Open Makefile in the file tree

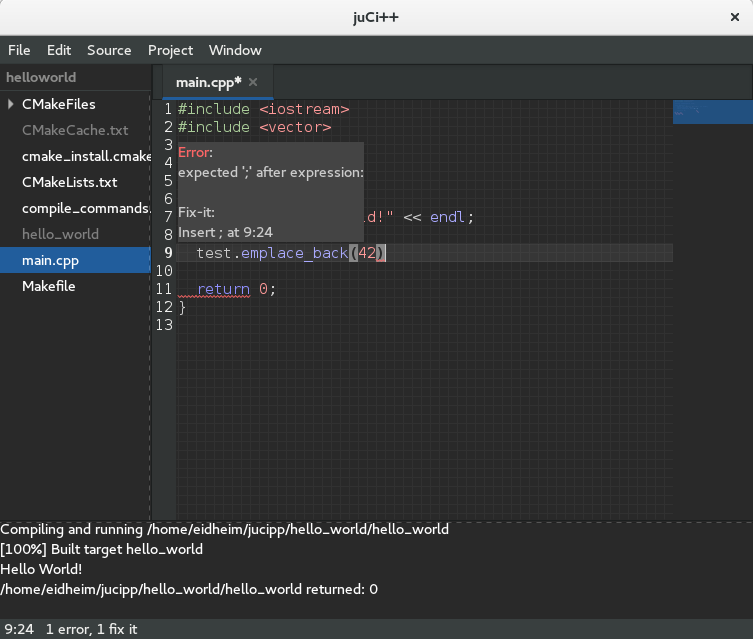tap(48, 286)
